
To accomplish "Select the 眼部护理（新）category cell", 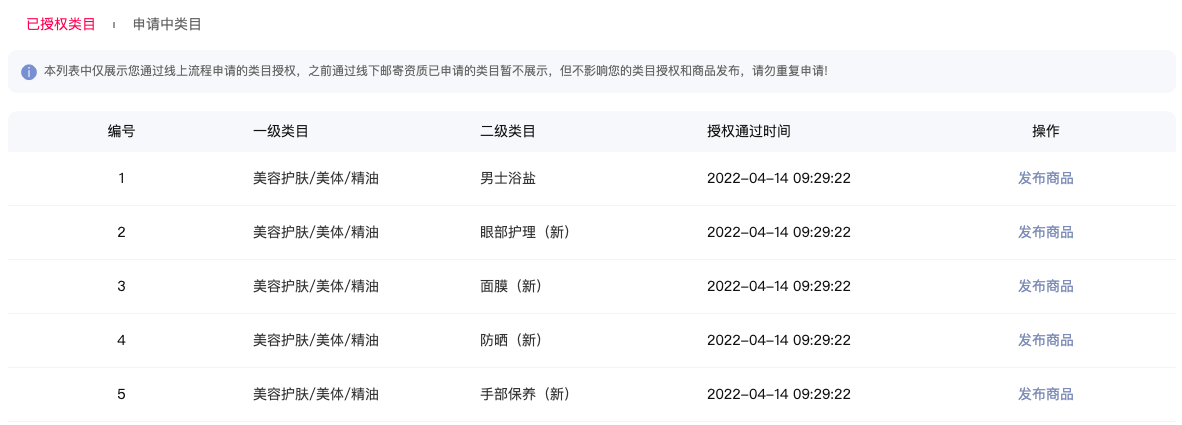I will tap(525, 232).
